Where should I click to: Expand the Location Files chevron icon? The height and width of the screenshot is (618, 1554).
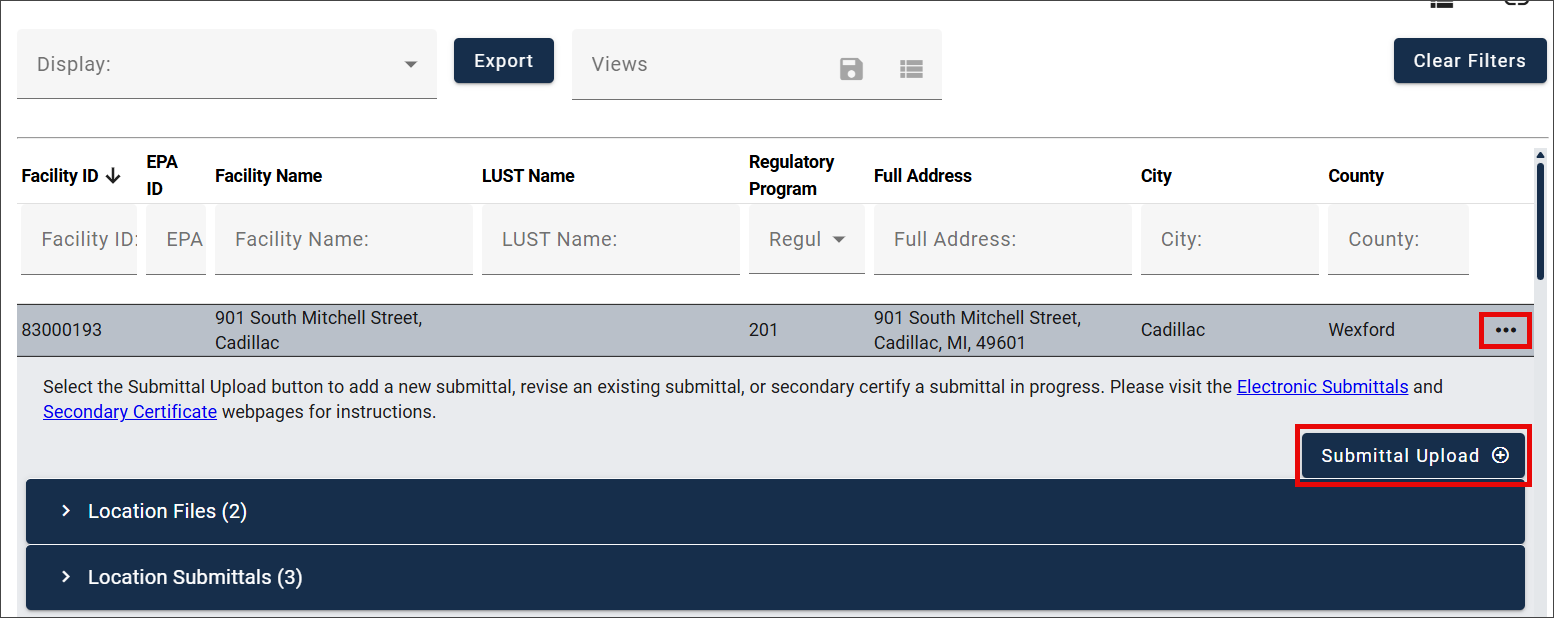pos(66,511)
